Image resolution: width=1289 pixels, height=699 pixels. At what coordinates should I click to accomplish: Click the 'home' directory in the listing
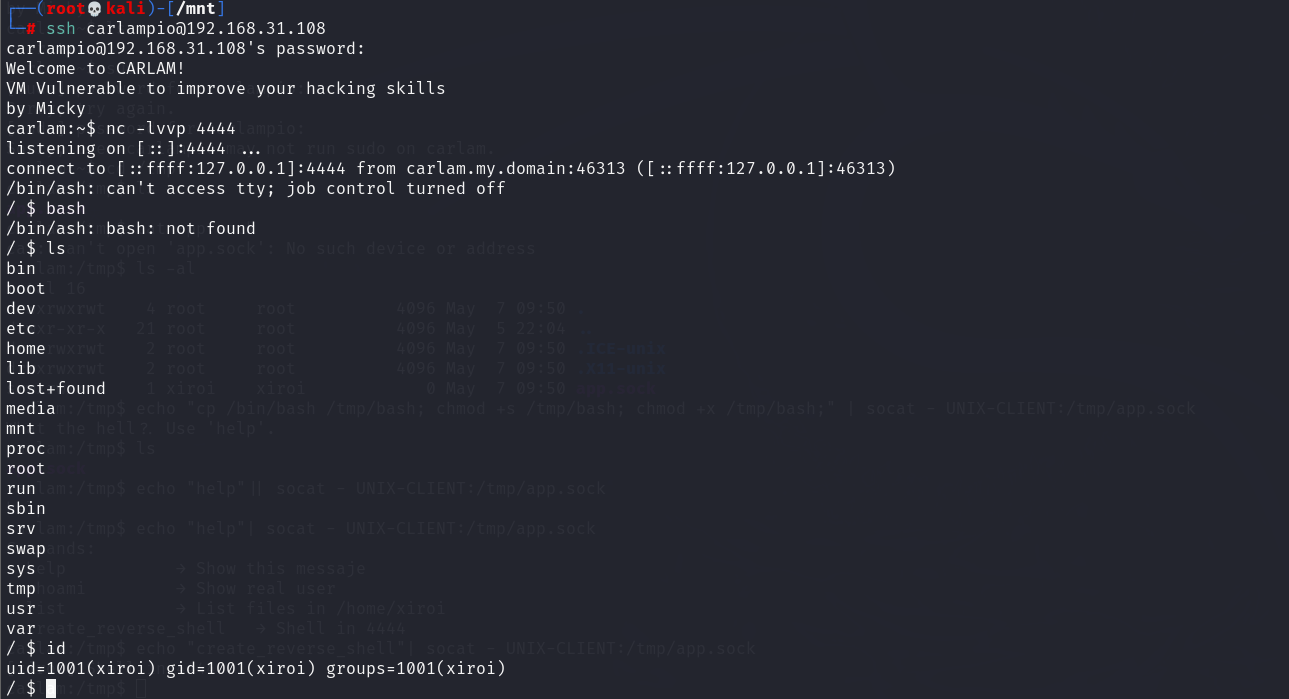click(x=26, y=348)
